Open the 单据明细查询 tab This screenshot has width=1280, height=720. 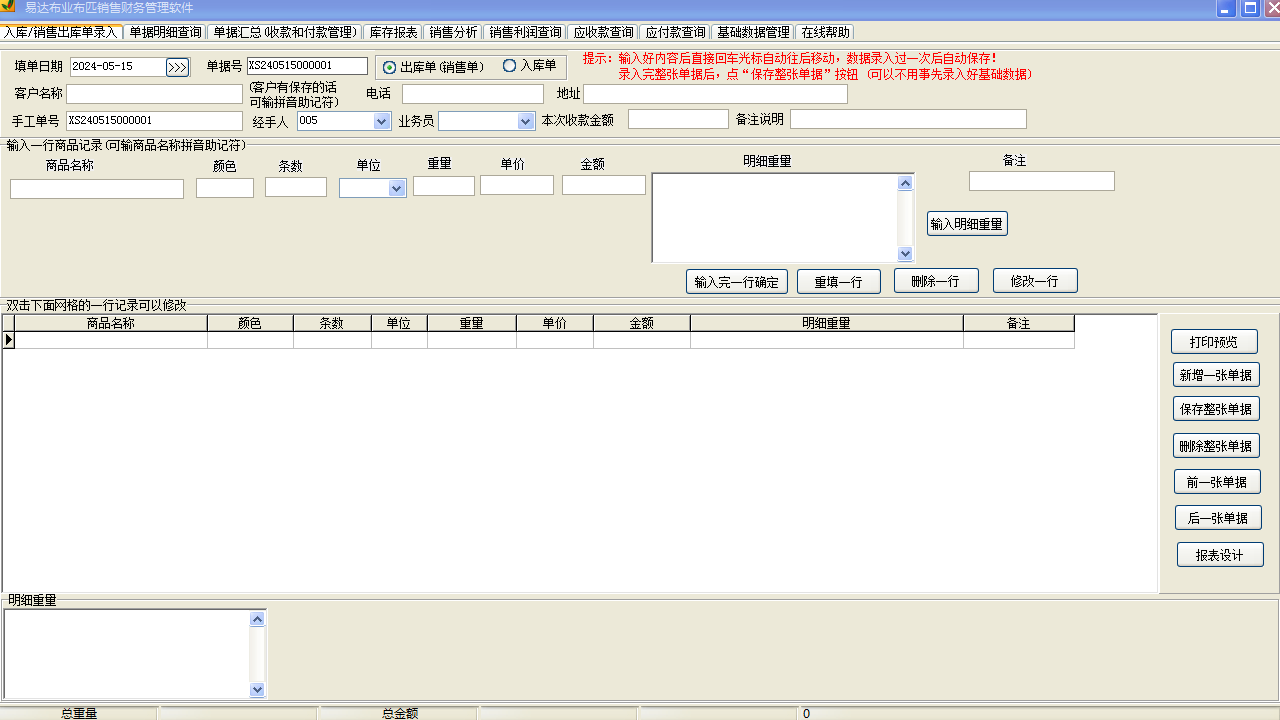click(165, 32)
